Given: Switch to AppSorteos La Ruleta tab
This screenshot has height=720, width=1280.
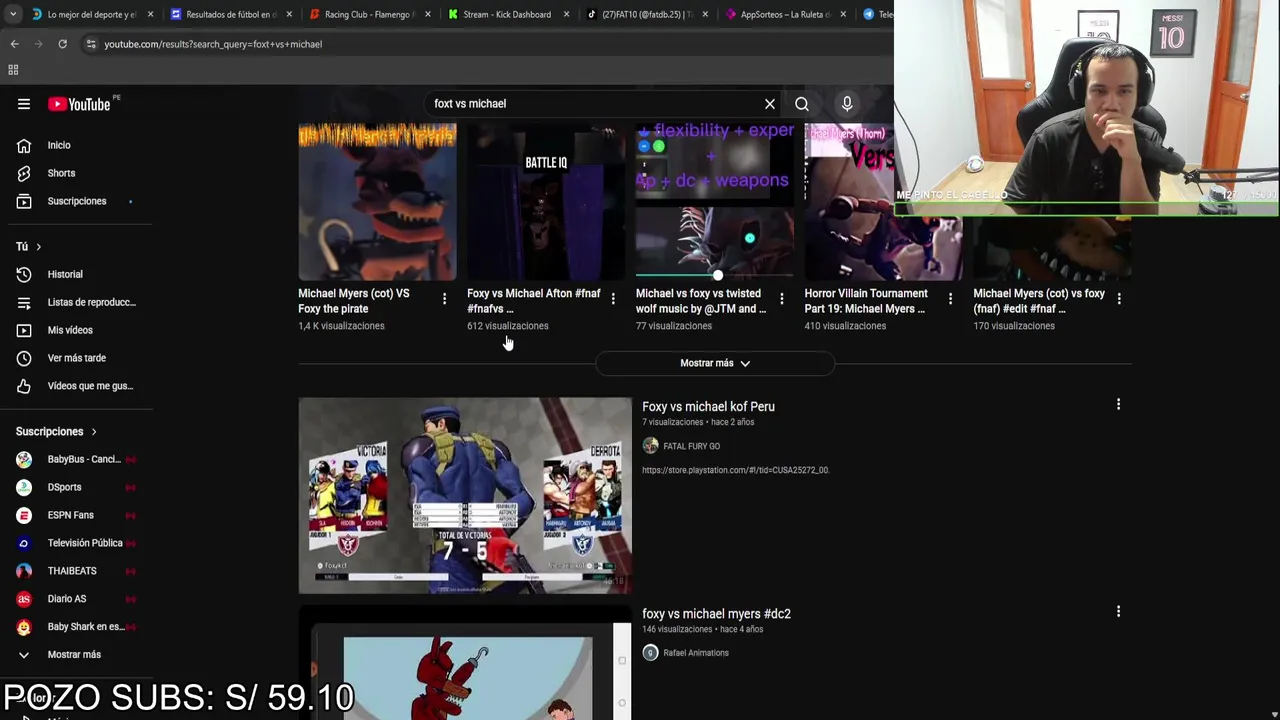Looking at the screenshot, I should 785,14.
